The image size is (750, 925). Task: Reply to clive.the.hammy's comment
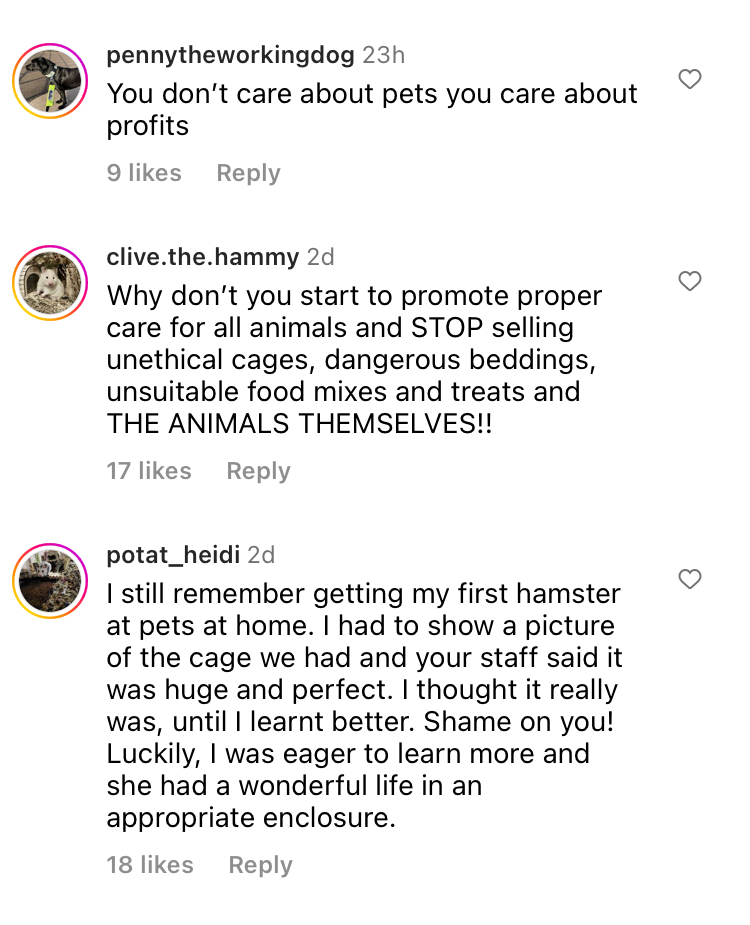click(258, 471)
